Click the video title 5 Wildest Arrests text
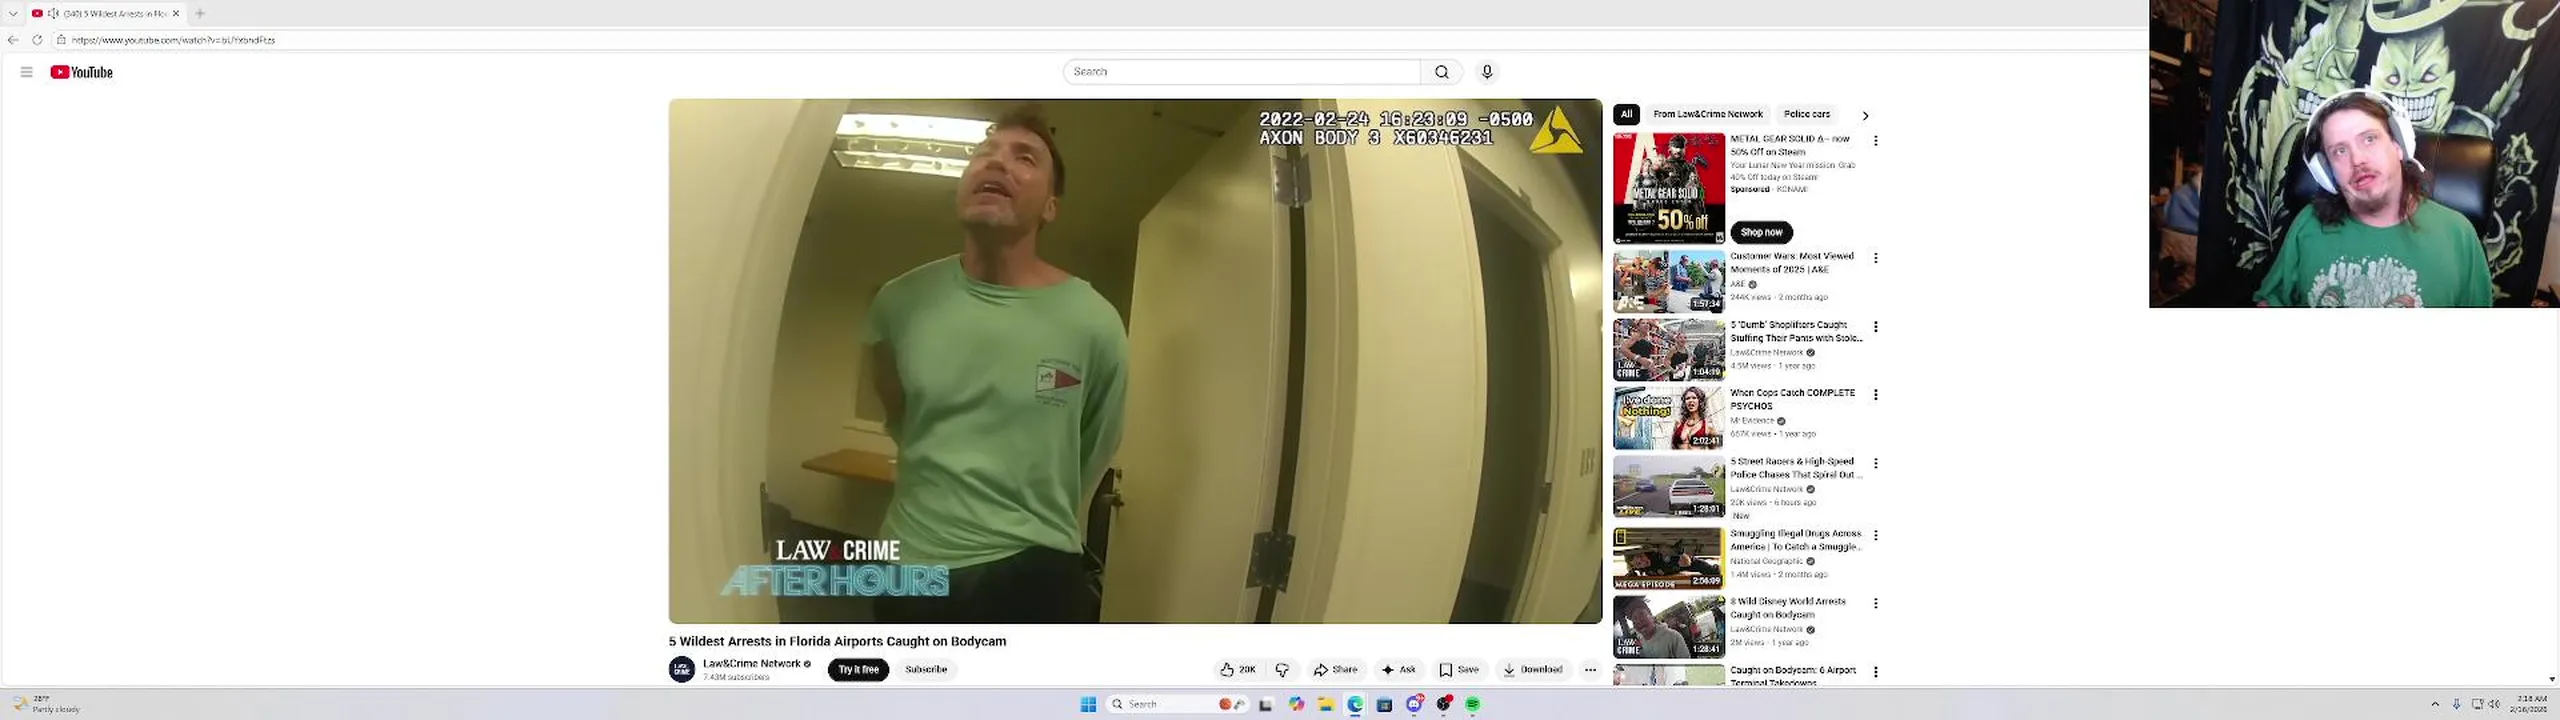Screen dimensions: 2560x720 [837, 641]
